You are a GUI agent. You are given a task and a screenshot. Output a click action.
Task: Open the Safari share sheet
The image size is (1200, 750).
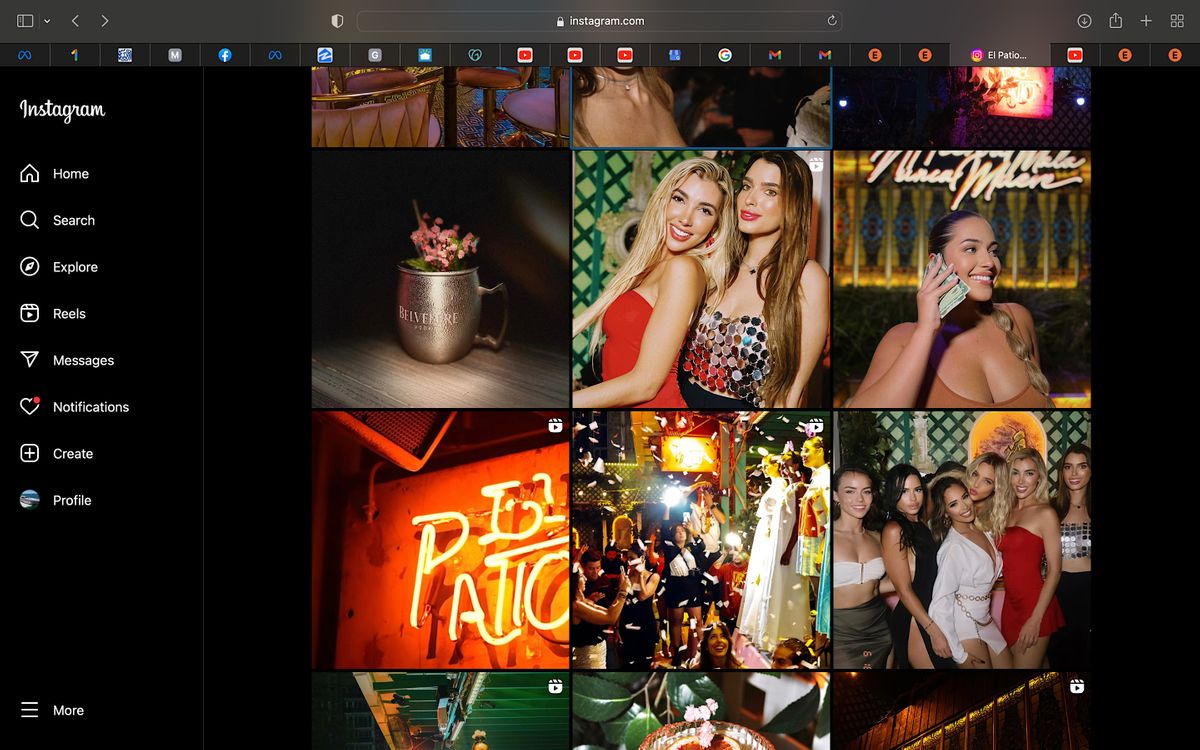pyautogui.click(x=1114, y=20)
